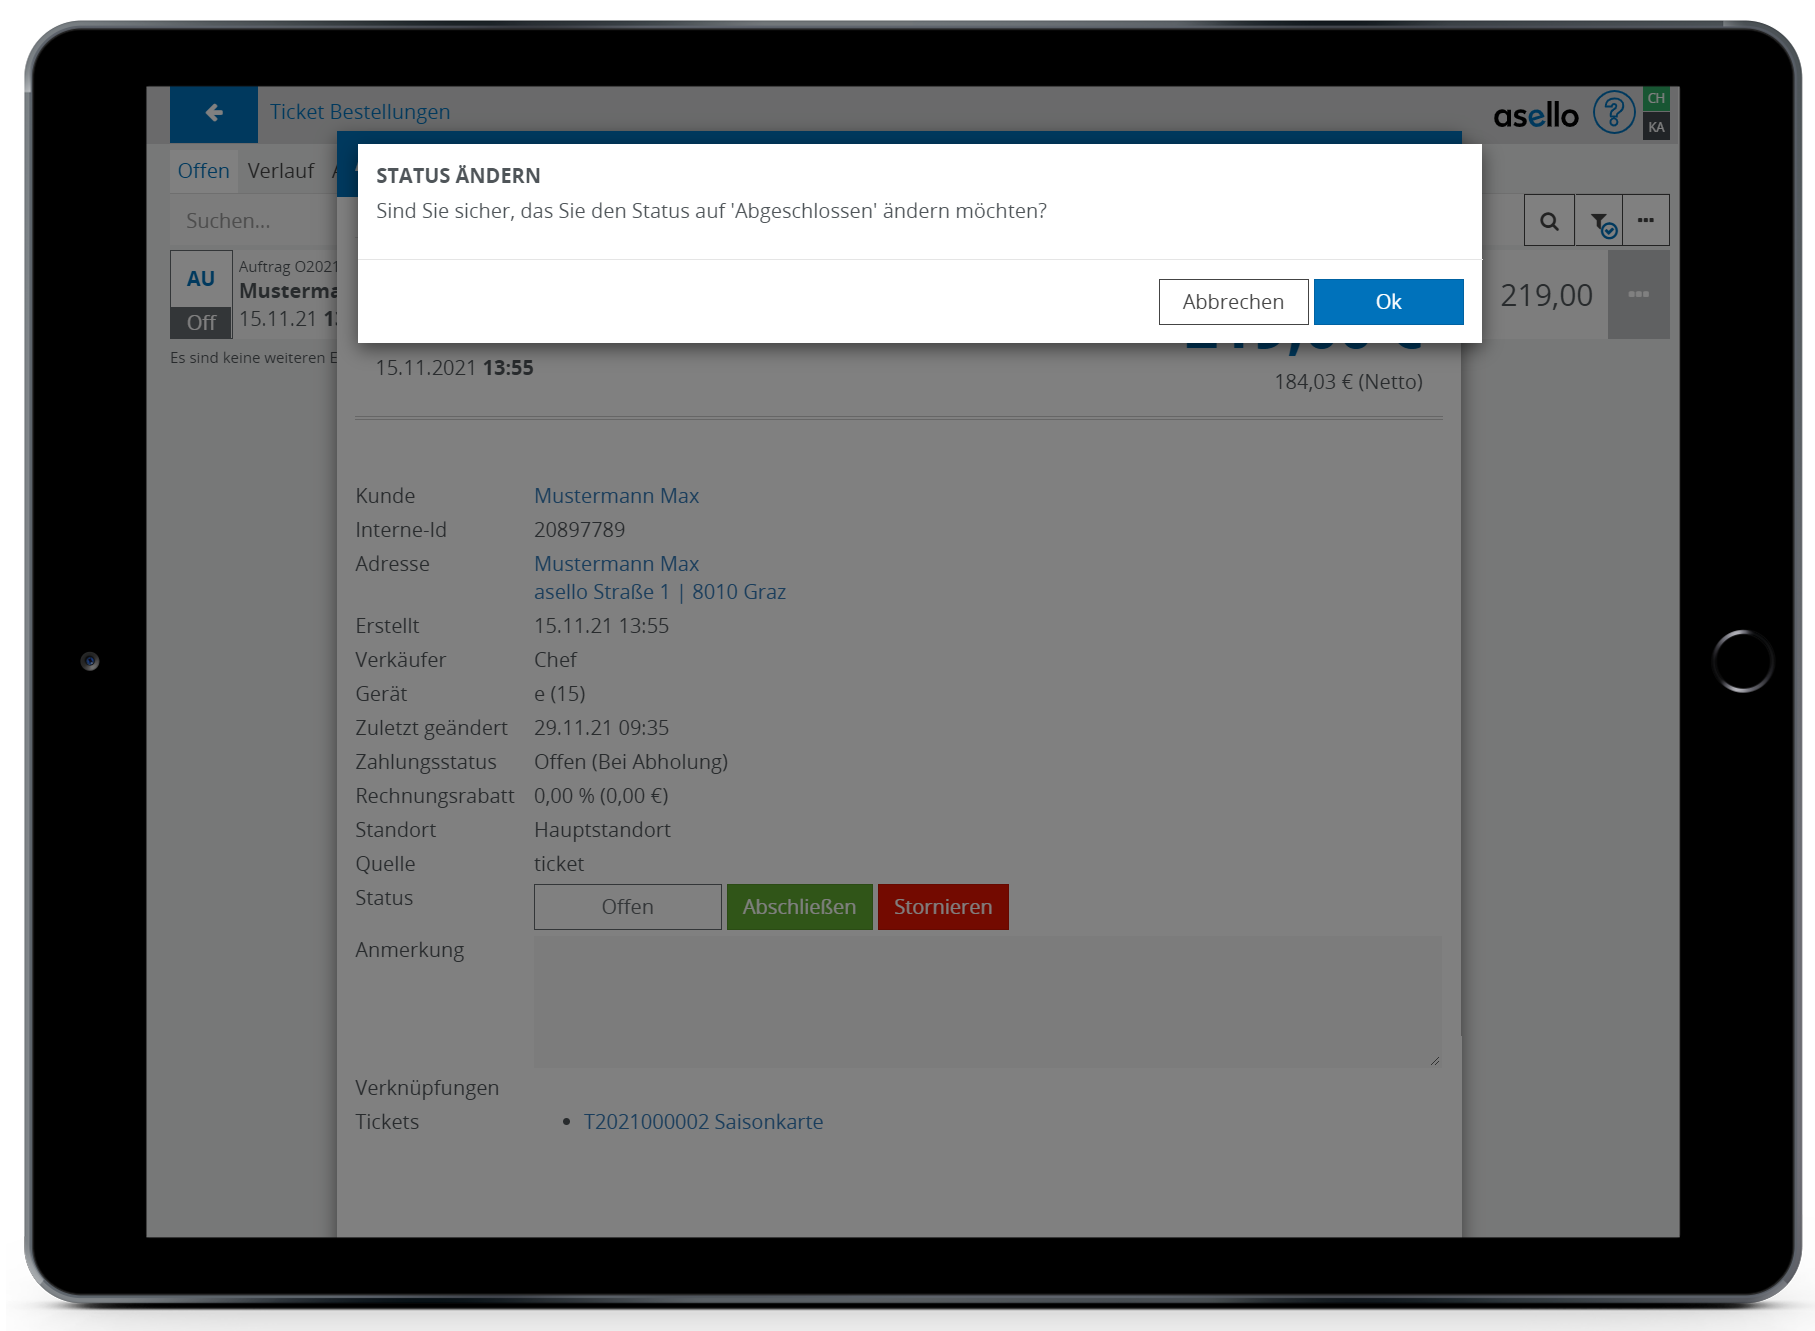Open the help question mark icon

click(1612, 113)
